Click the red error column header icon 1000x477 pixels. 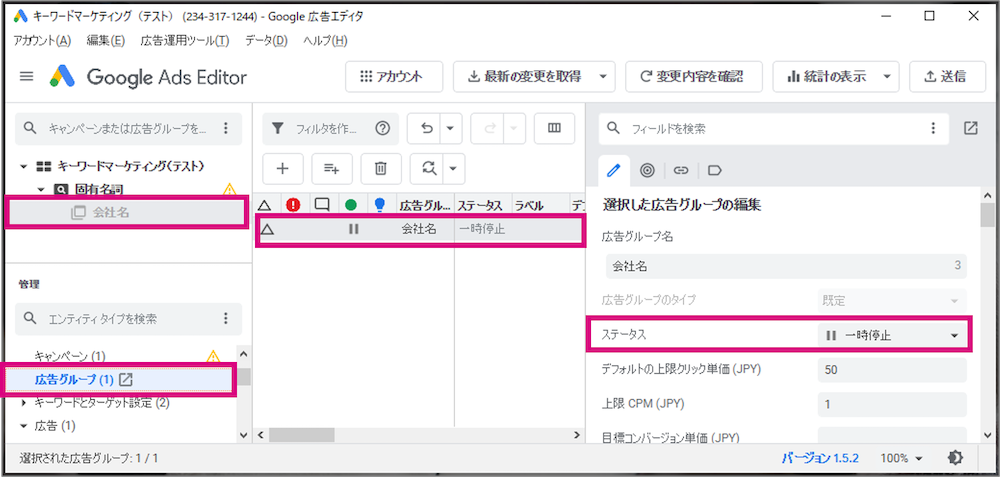pyautogui.click(x=293, y=205)
